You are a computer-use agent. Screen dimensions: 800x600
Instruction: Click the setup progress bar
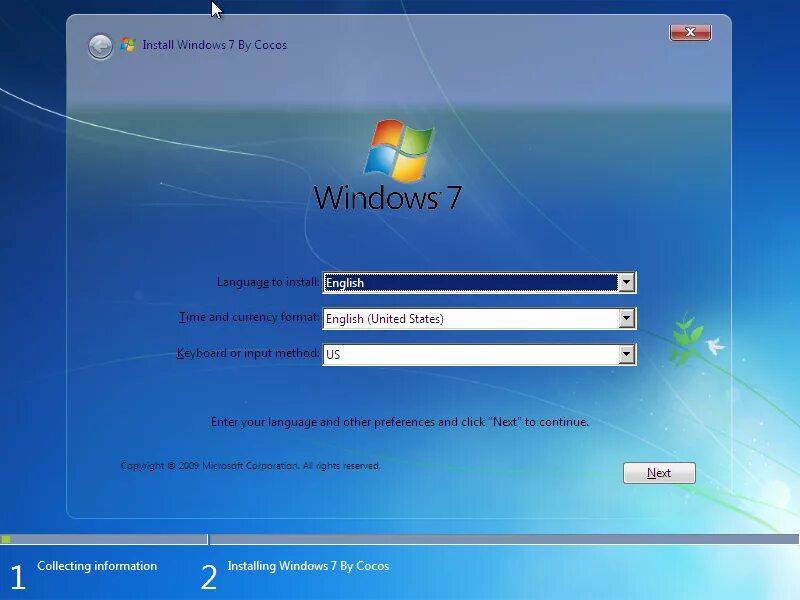(399, 539)
